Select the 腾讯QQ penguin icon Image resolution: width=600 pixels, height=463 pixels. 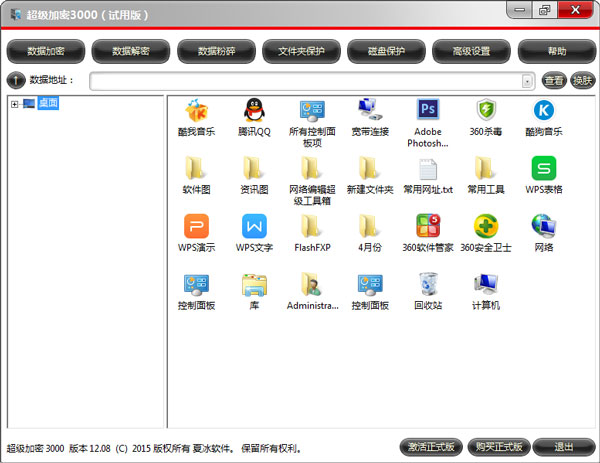[254, 111]
